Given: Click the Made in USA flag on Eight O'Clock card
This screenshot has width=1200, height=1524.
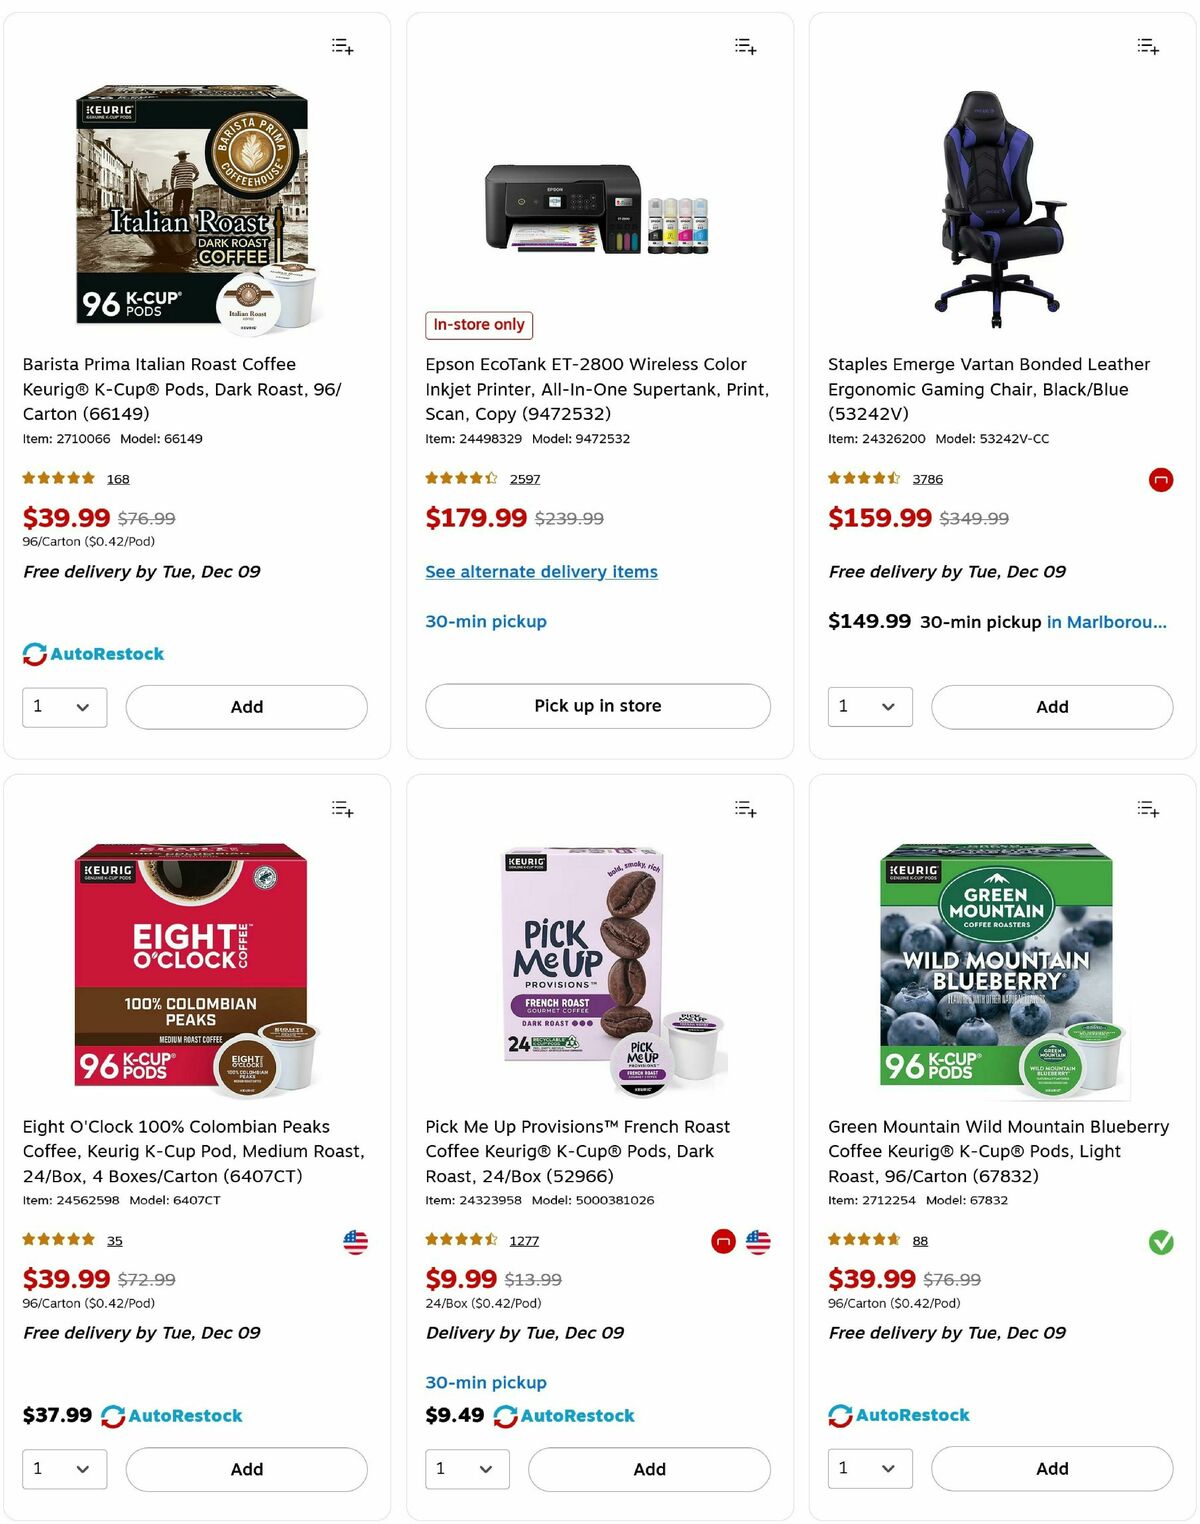Looking at the screenshot, I should click(x=355, y=1242).
